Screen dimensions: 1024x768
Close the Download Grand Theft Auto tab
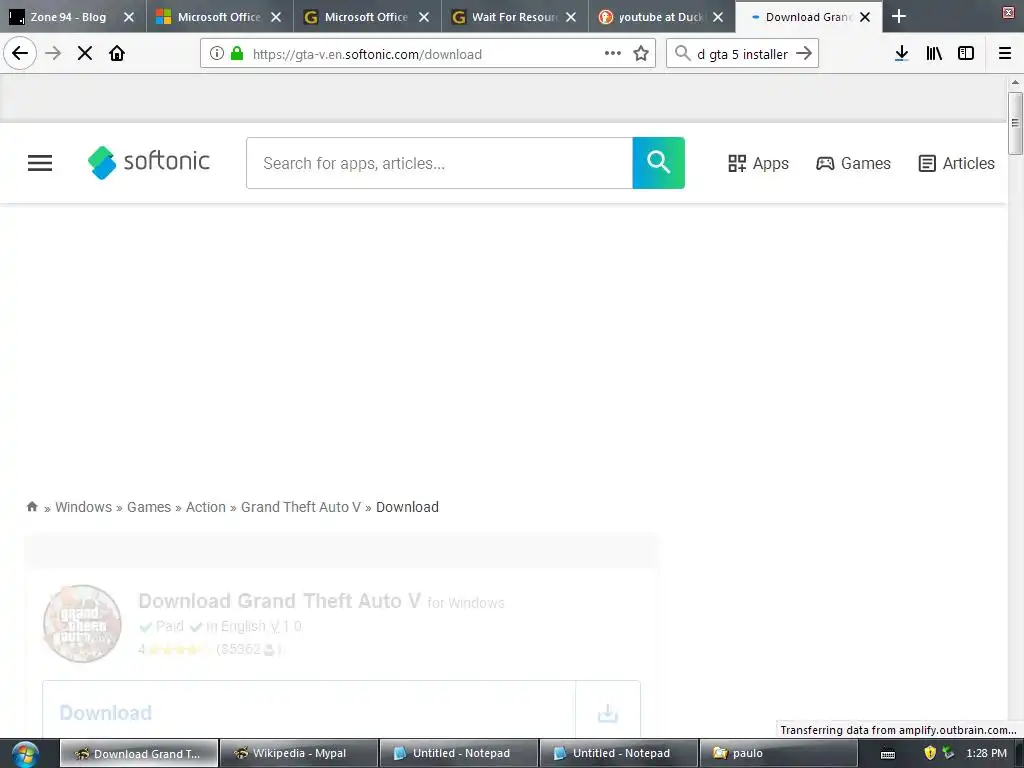865,17
